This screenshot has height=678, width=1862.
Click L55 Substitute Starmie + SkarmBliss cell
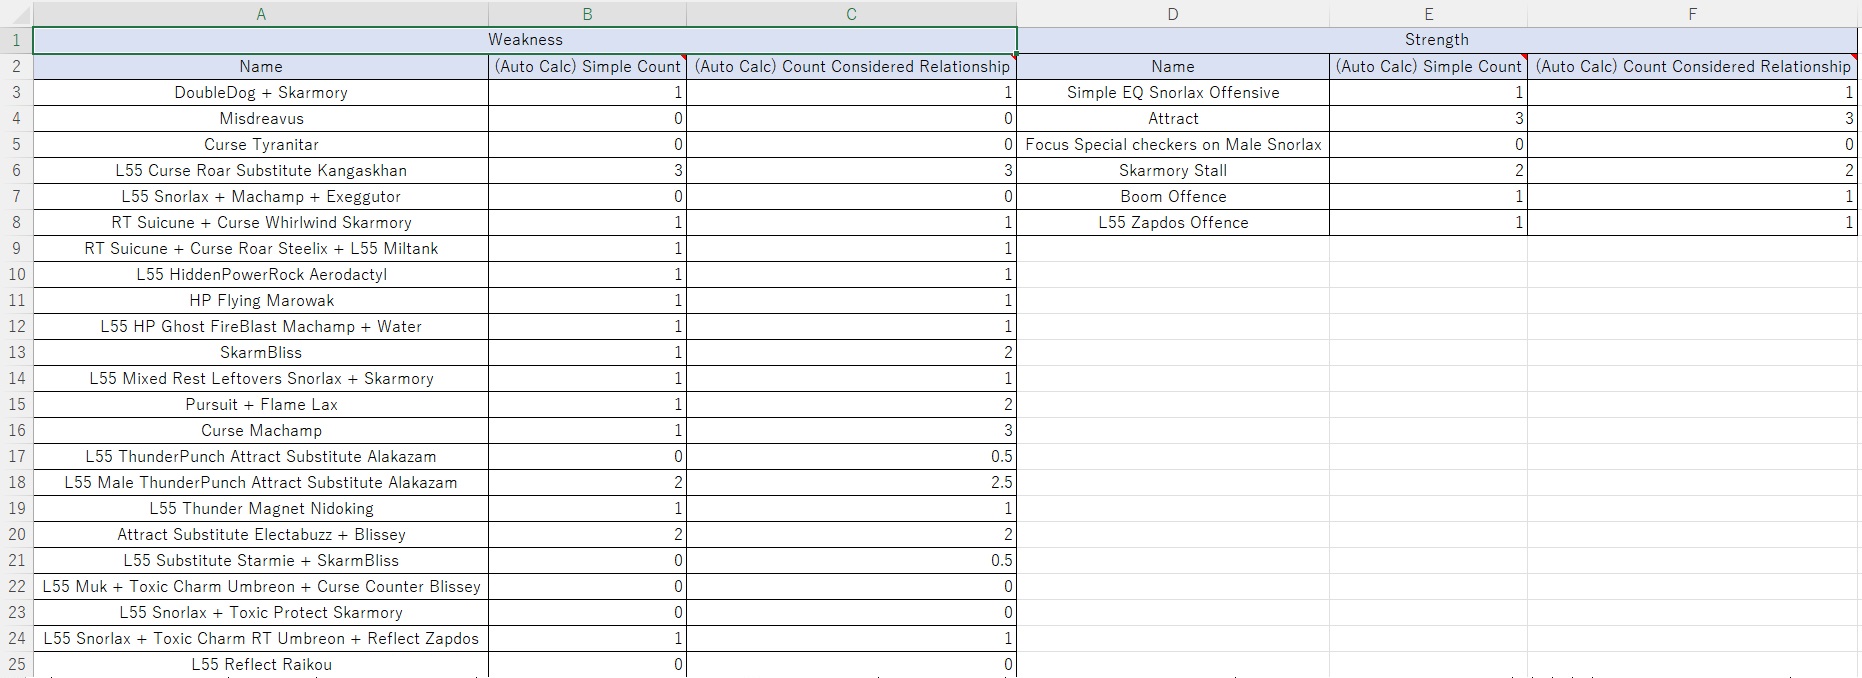click(261, 560)
